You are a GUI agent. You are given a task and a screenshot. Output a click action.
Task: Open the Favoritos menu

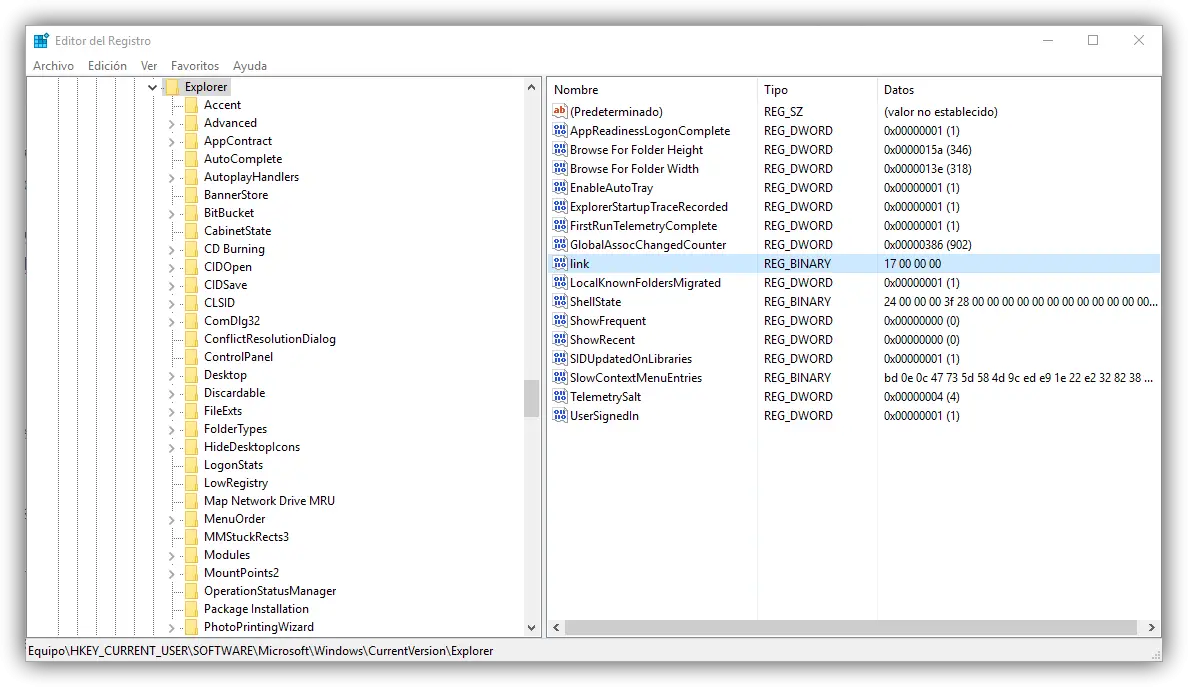(x=195, y=66)
